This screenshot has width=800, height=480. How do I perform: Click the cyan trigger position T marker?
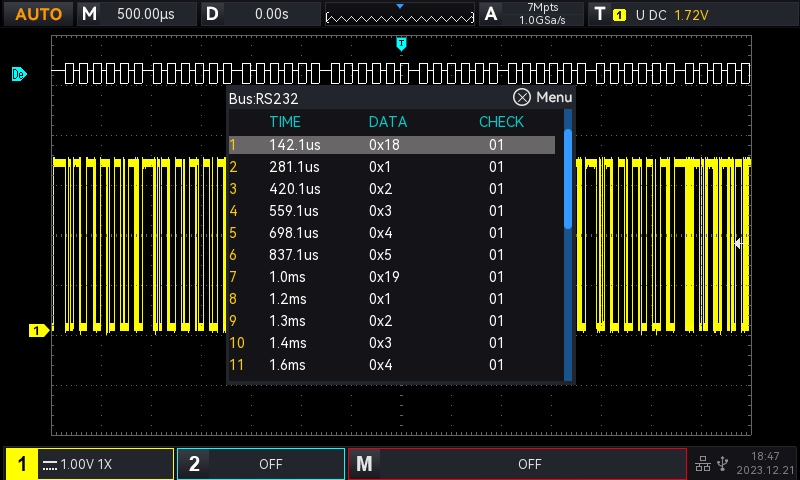tap(401, 44)
